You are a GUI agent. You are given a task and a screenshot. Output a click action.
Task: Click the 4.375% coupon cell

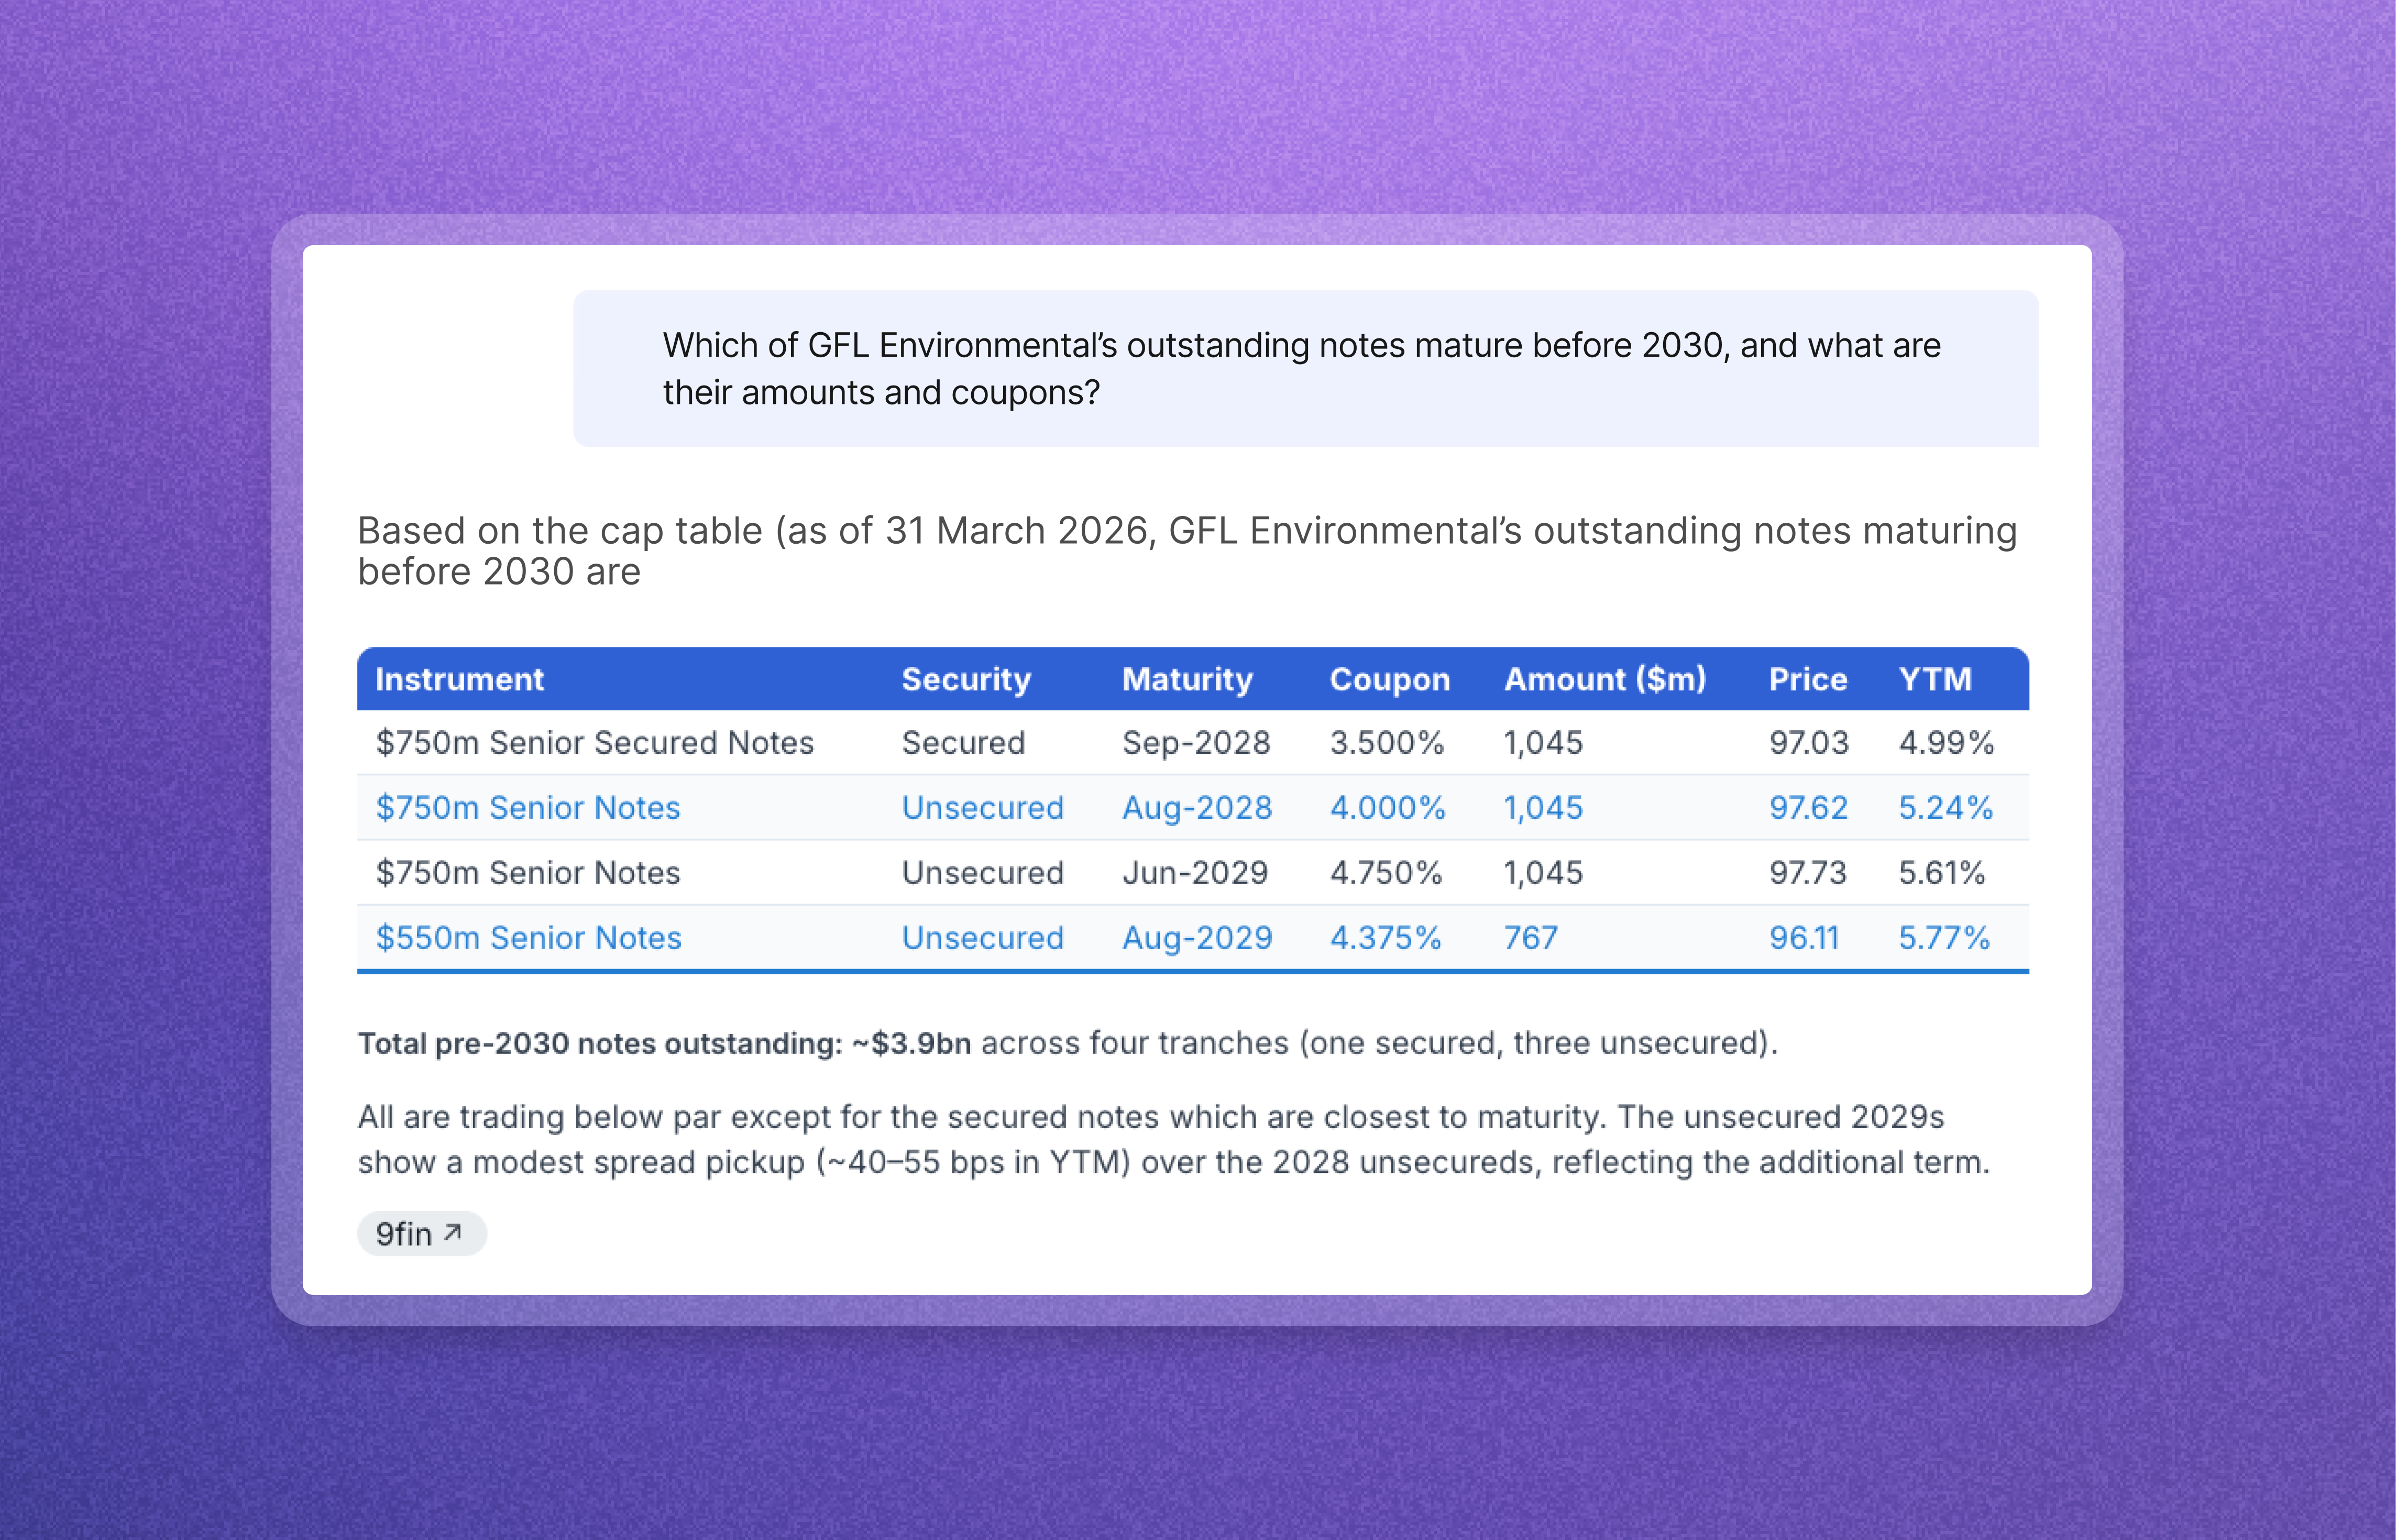coord(1385,937)
